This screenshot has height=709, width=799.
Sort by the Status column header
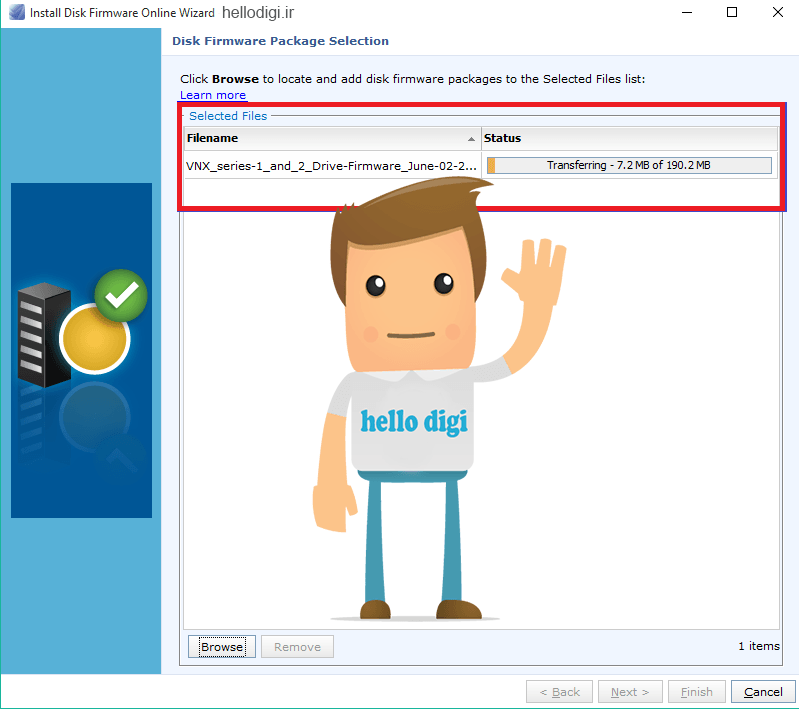point(629,139)
